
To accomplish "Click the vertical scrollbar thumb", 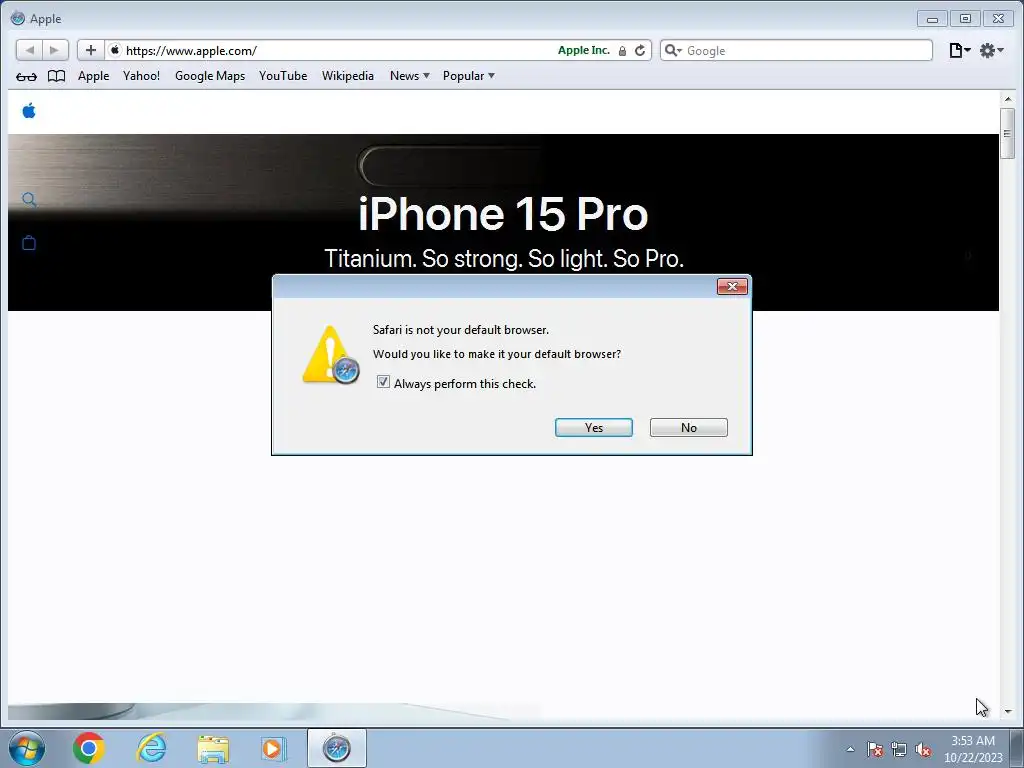I will coord(1008,133).
